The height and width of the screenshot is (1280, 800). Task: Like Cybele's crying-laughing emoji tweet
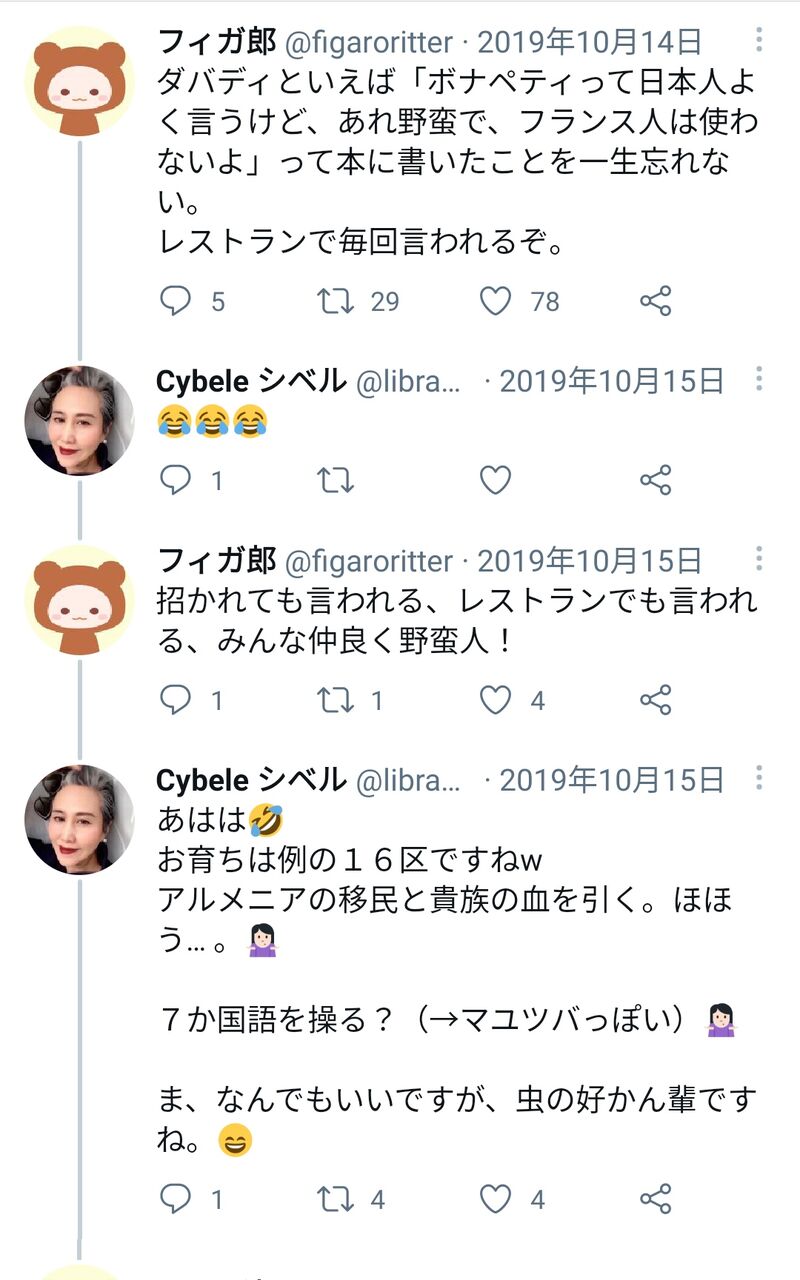[496, 481]
